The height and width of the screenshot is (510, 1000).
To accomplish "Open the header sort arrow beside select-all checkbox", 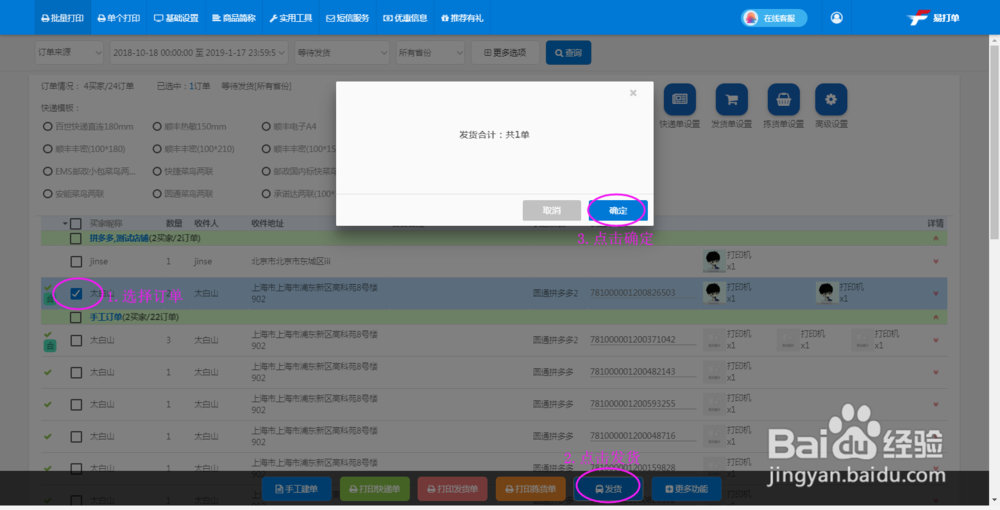I will [65, 224].
